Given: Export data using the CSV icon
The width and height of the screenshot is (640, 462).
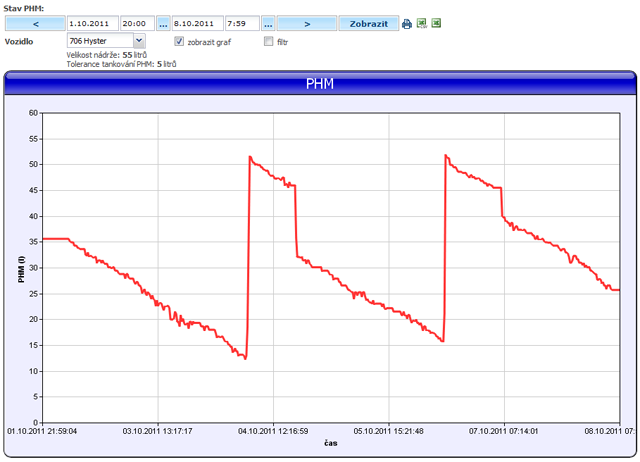Looking at the screenshot, I should point(422,23).
